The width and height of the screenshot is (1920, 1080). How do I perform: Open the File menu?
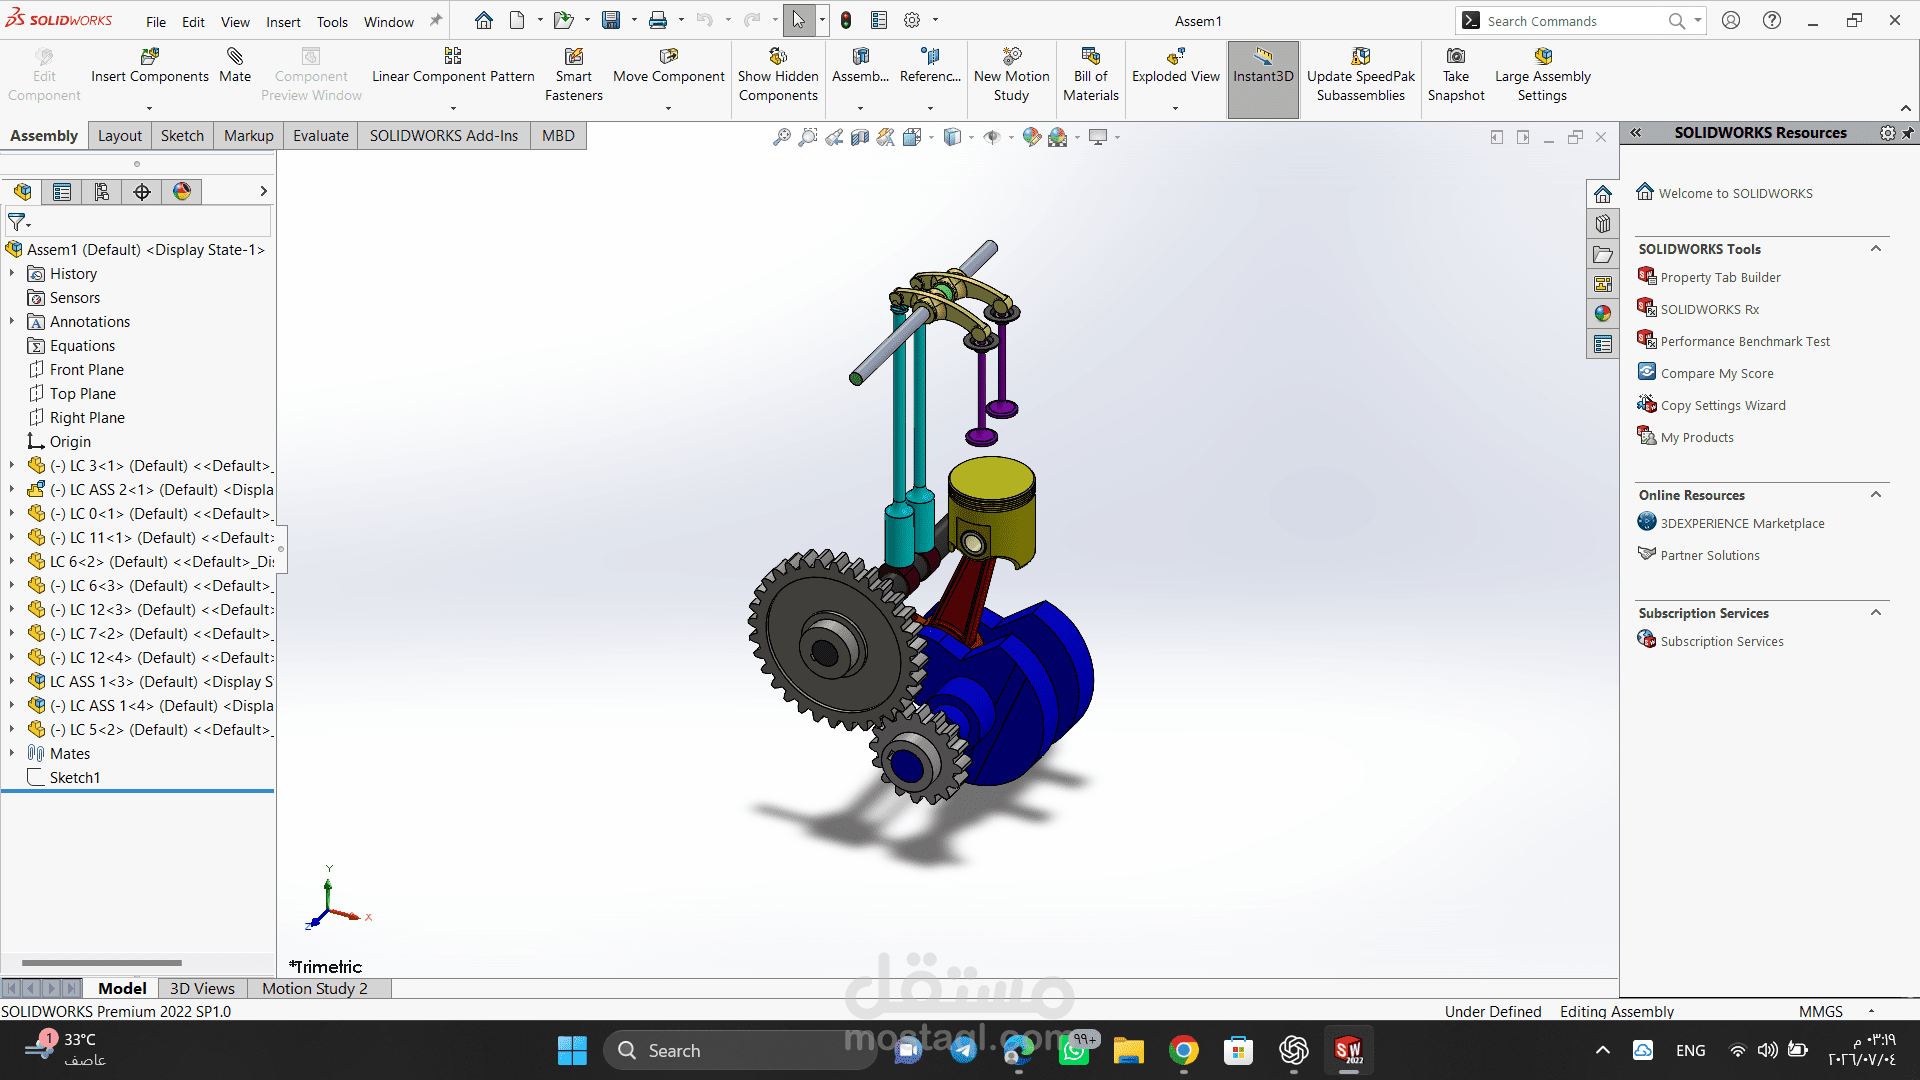pos(156,21)
